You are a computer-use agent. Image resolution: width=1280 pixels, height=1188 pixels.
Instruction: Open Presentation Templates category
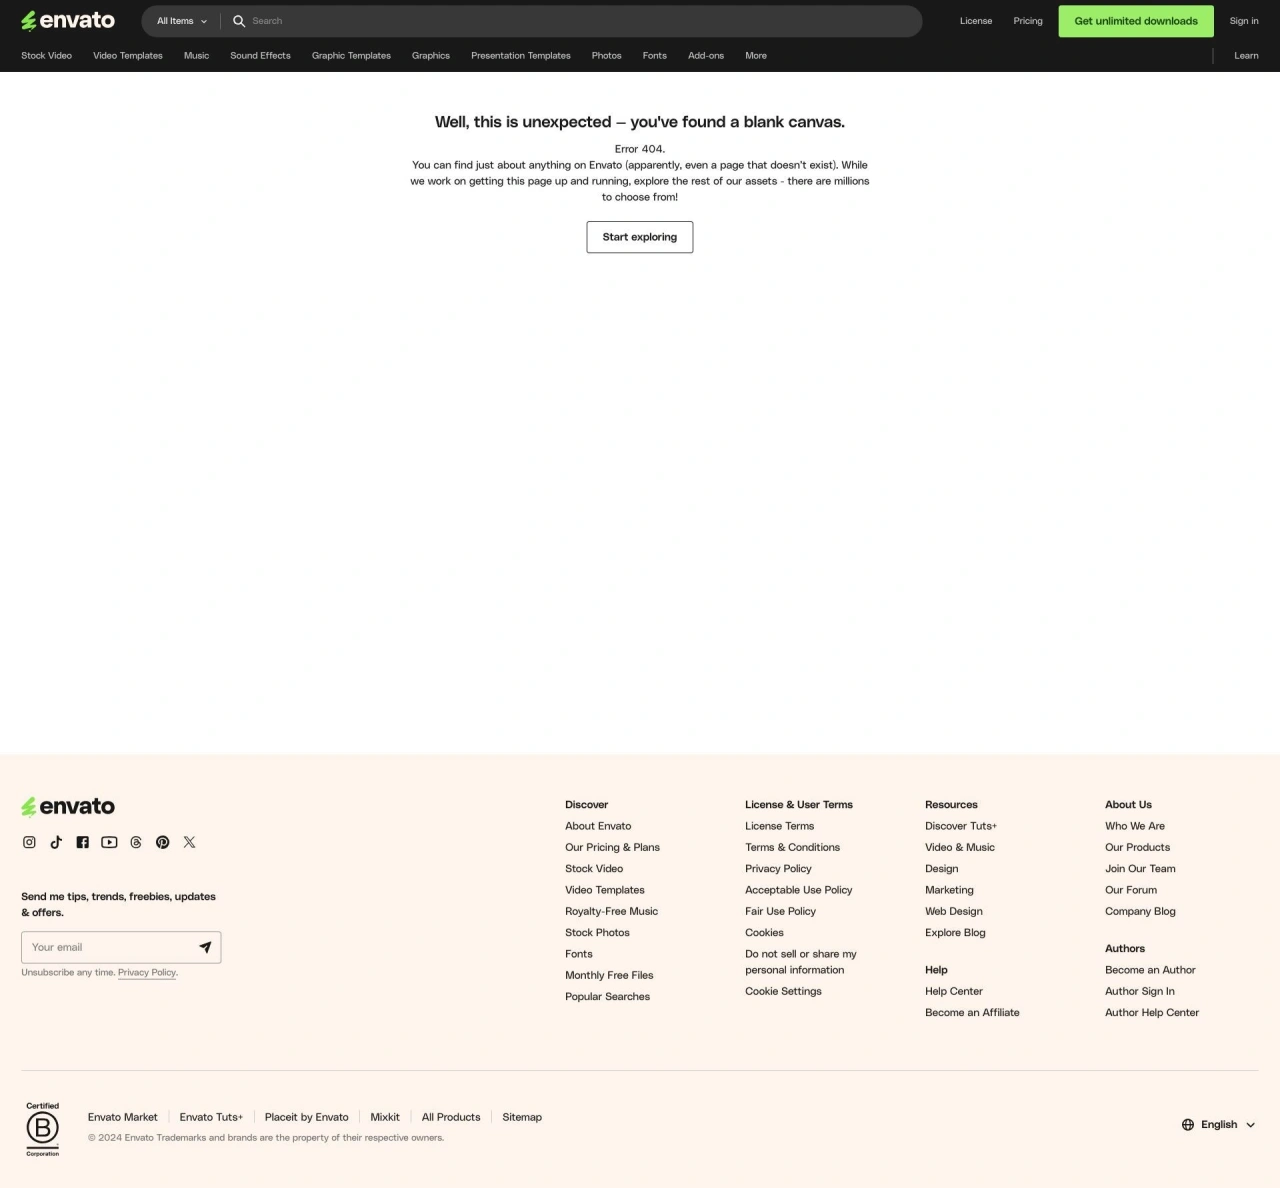pyautogui.click(x=521, y=56)
